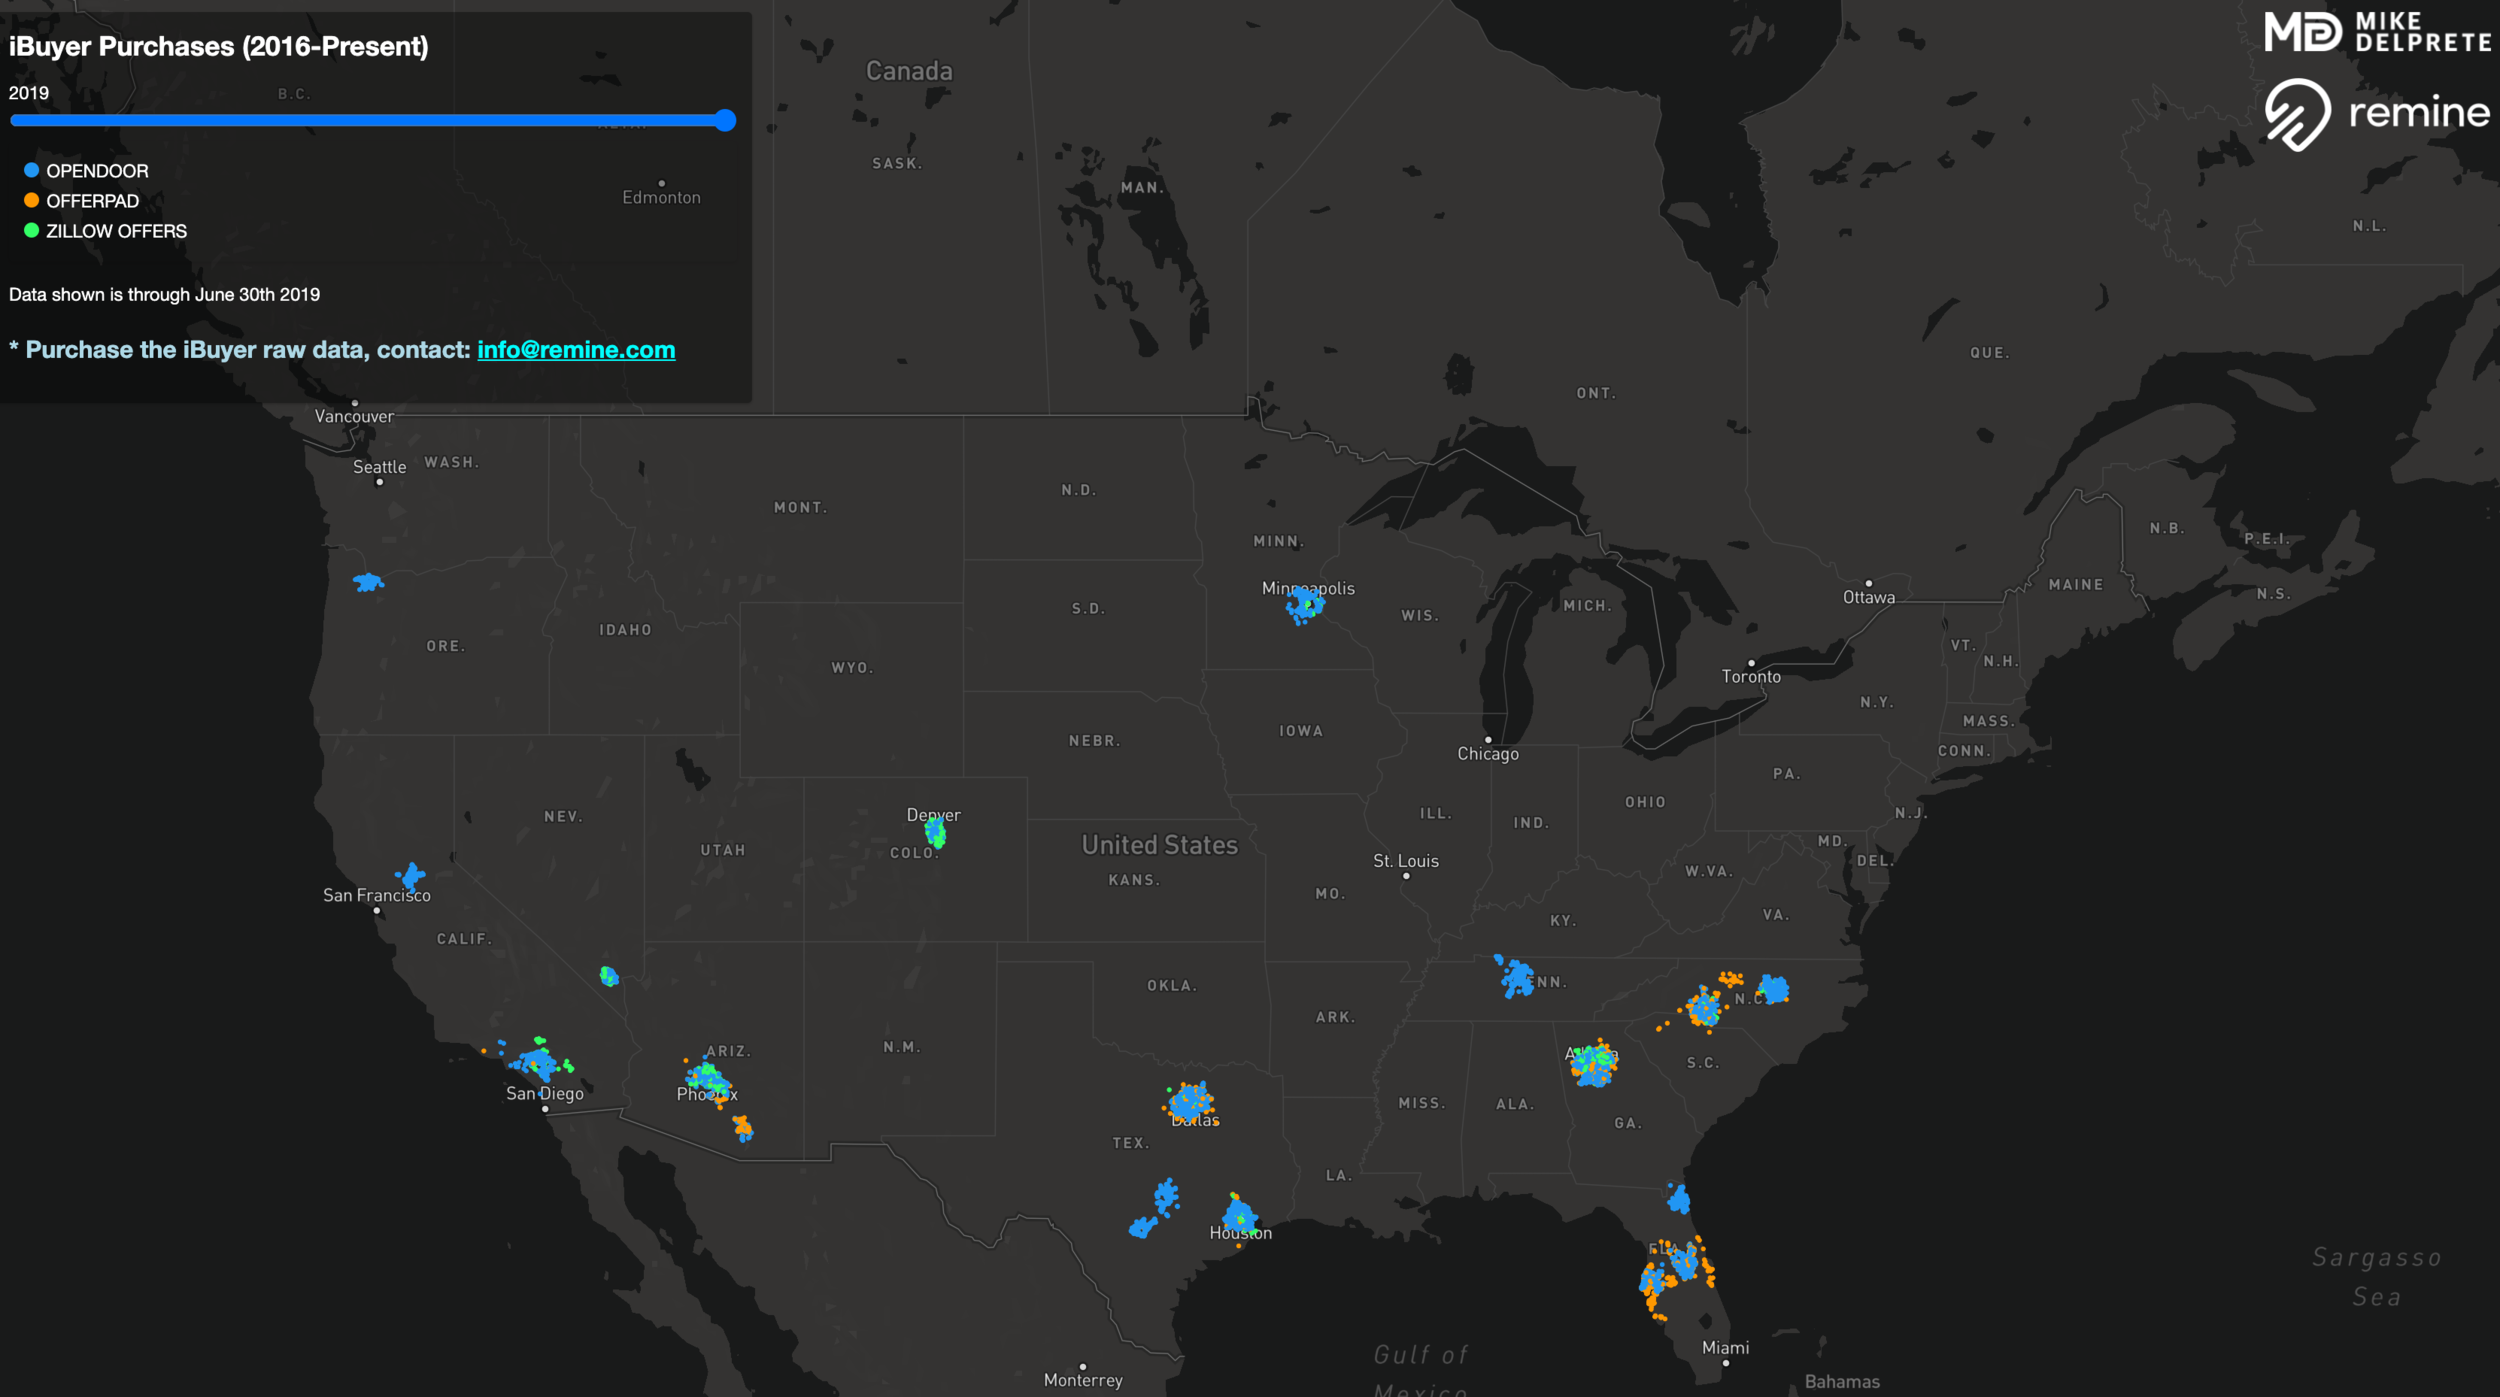This screenshot has height=1397, width=2500.
Task: Click the year slider handle
Action: (x=726, y=121)
